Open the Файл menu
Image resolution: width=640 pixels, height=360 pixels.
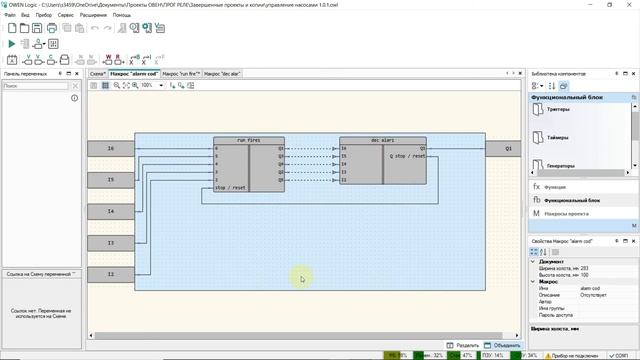[10, 15]
